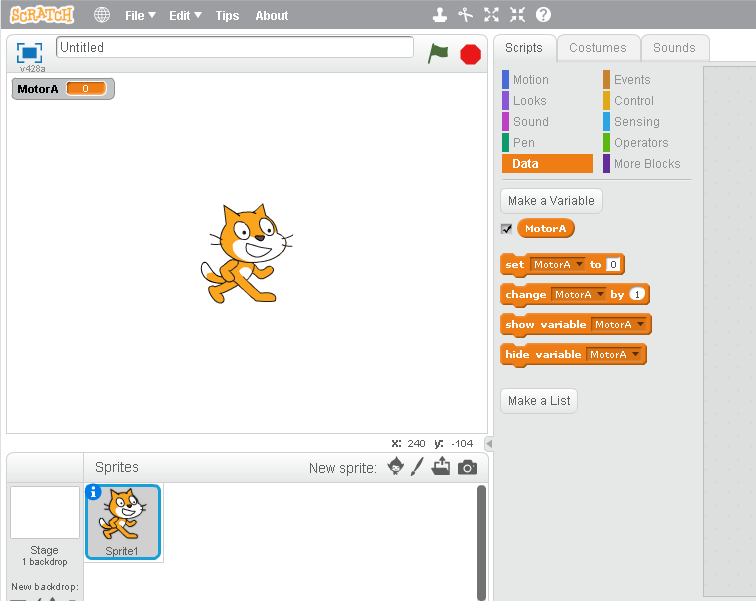This screenshot has height=601, width=756.
Task: Click the number field in change MotorA block
Action: (637, 294)
